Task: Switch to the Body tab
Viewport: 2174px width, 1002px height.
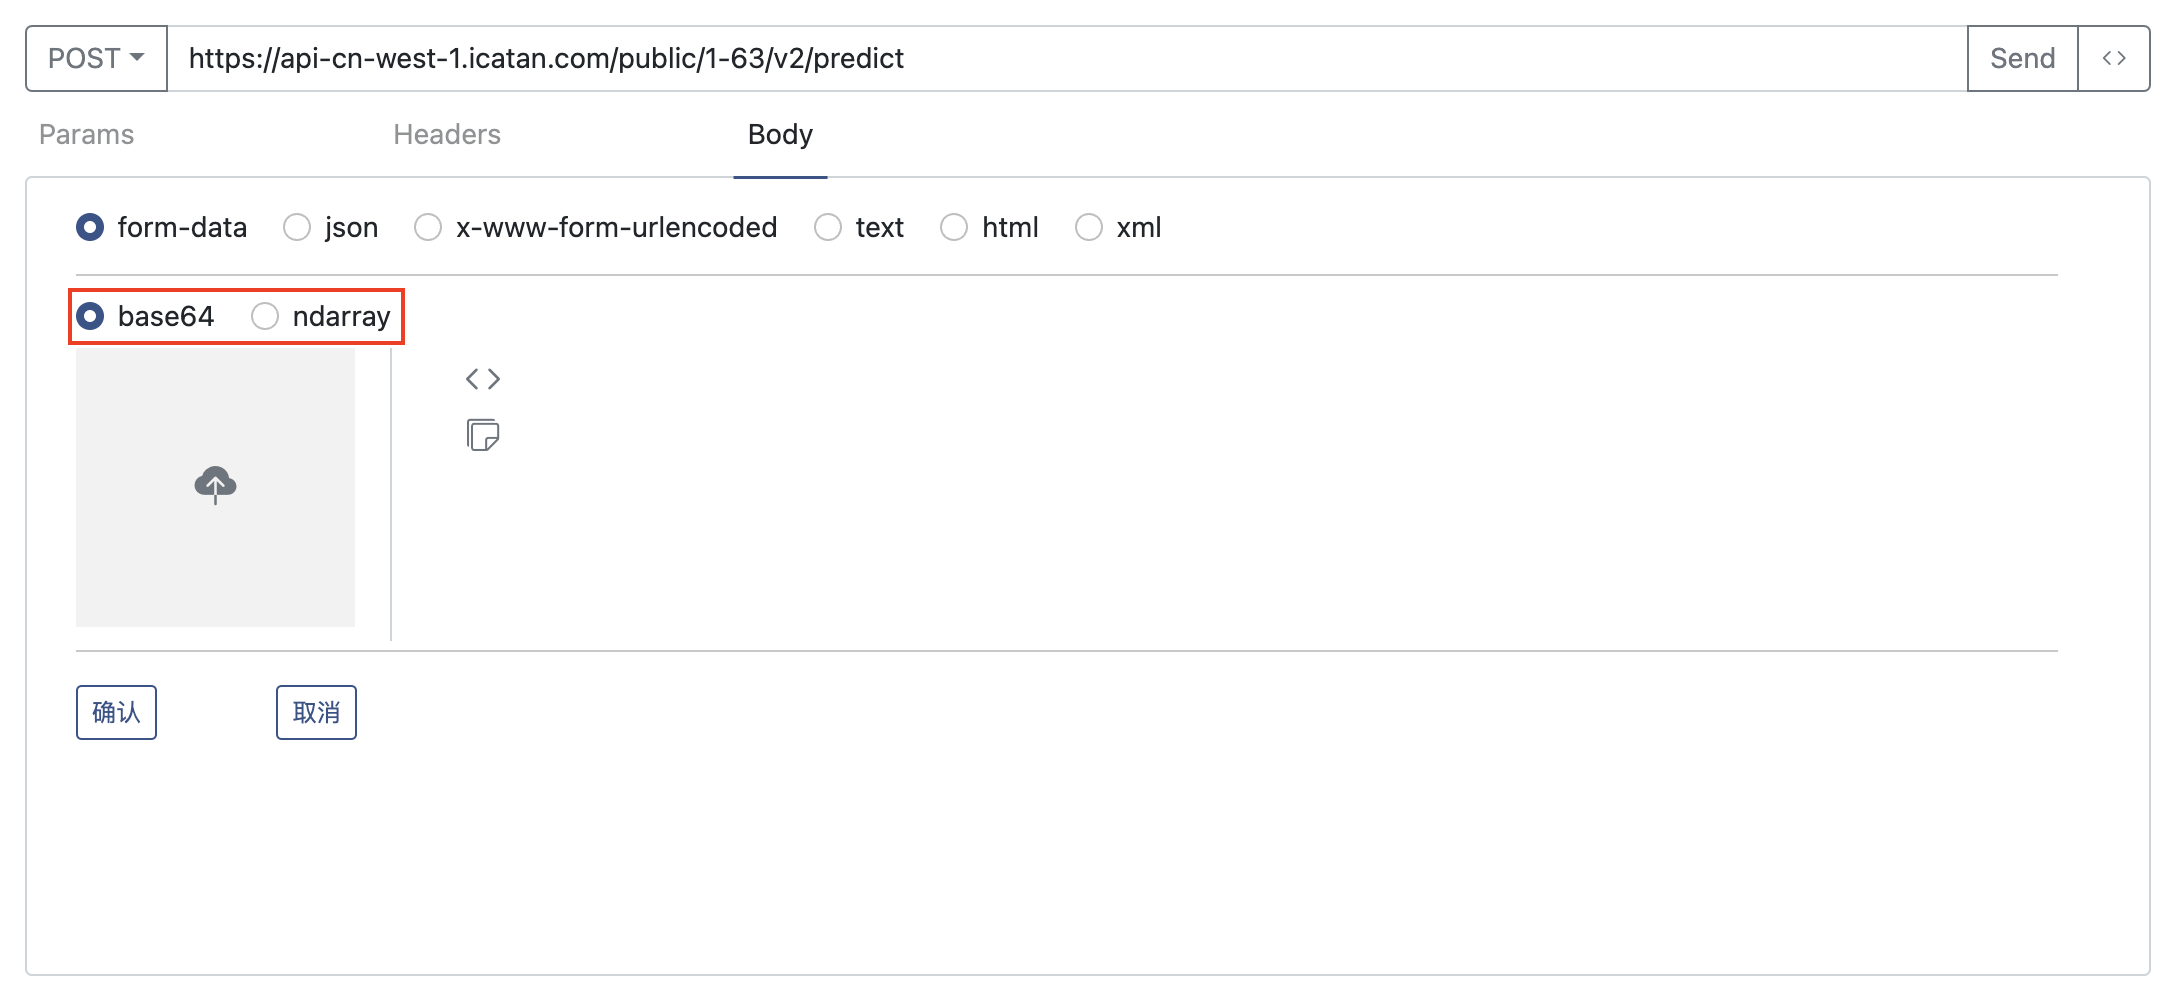Action: (780, 135)
